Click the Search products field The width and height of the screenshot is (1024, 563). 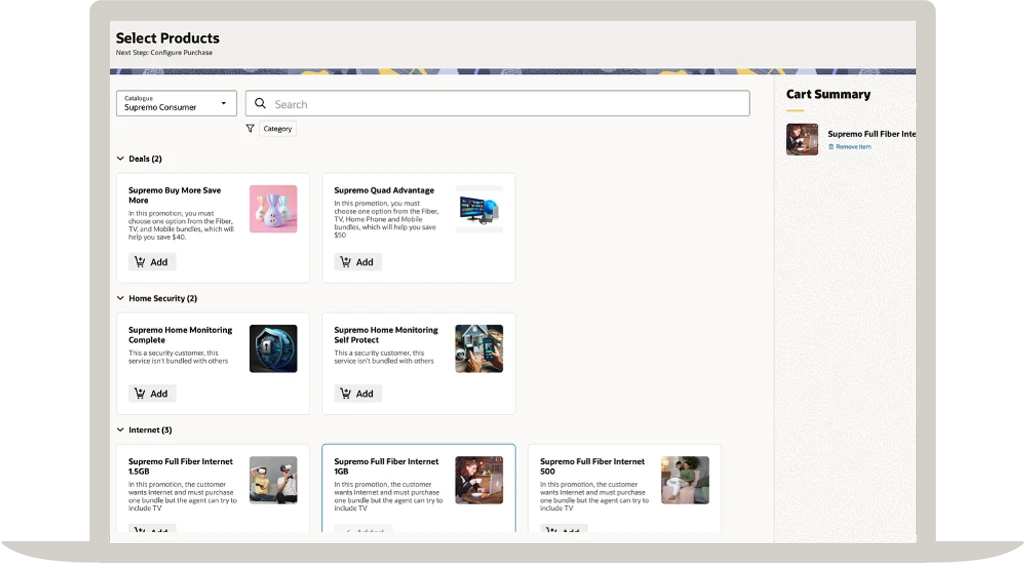497,104
